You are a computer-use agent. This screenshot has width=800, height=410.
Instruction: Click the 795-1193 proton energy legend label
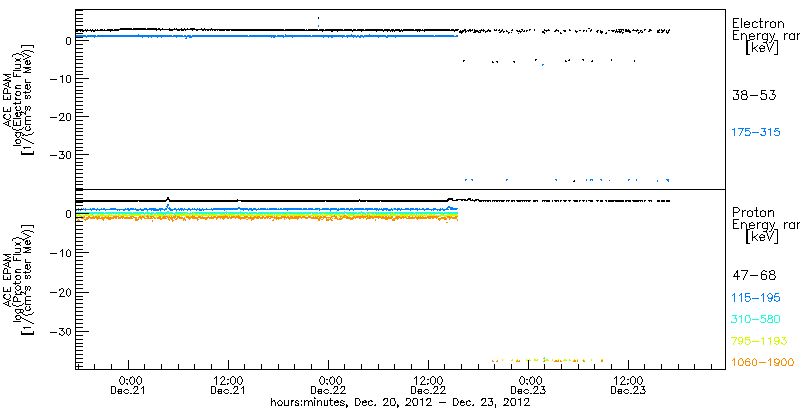coord(759,341)
